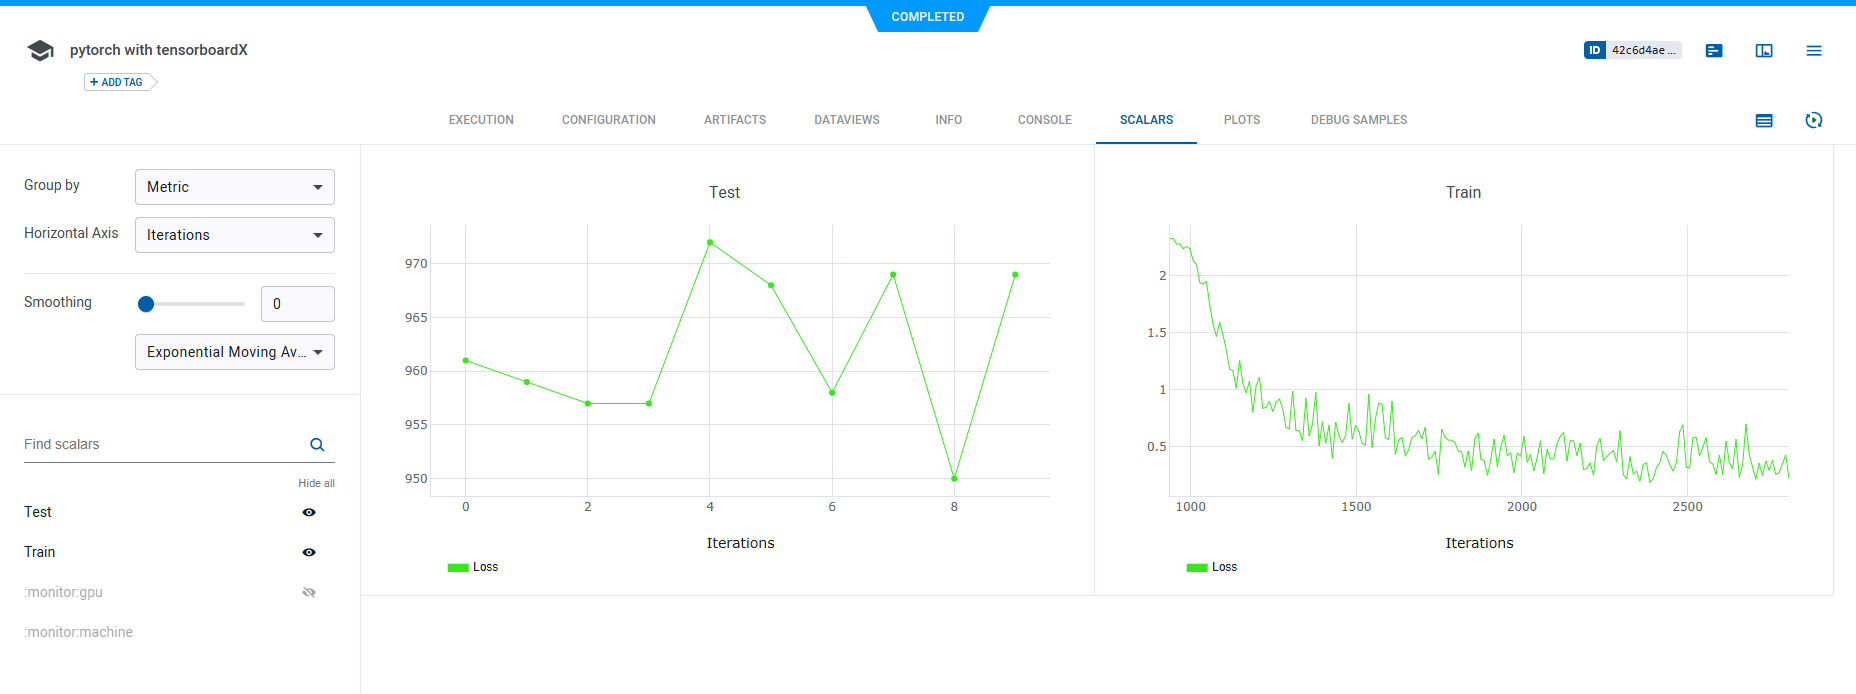1856x694 pixels.
Task: Click the experiment ID badge
Action: [x=1632, y=50]
